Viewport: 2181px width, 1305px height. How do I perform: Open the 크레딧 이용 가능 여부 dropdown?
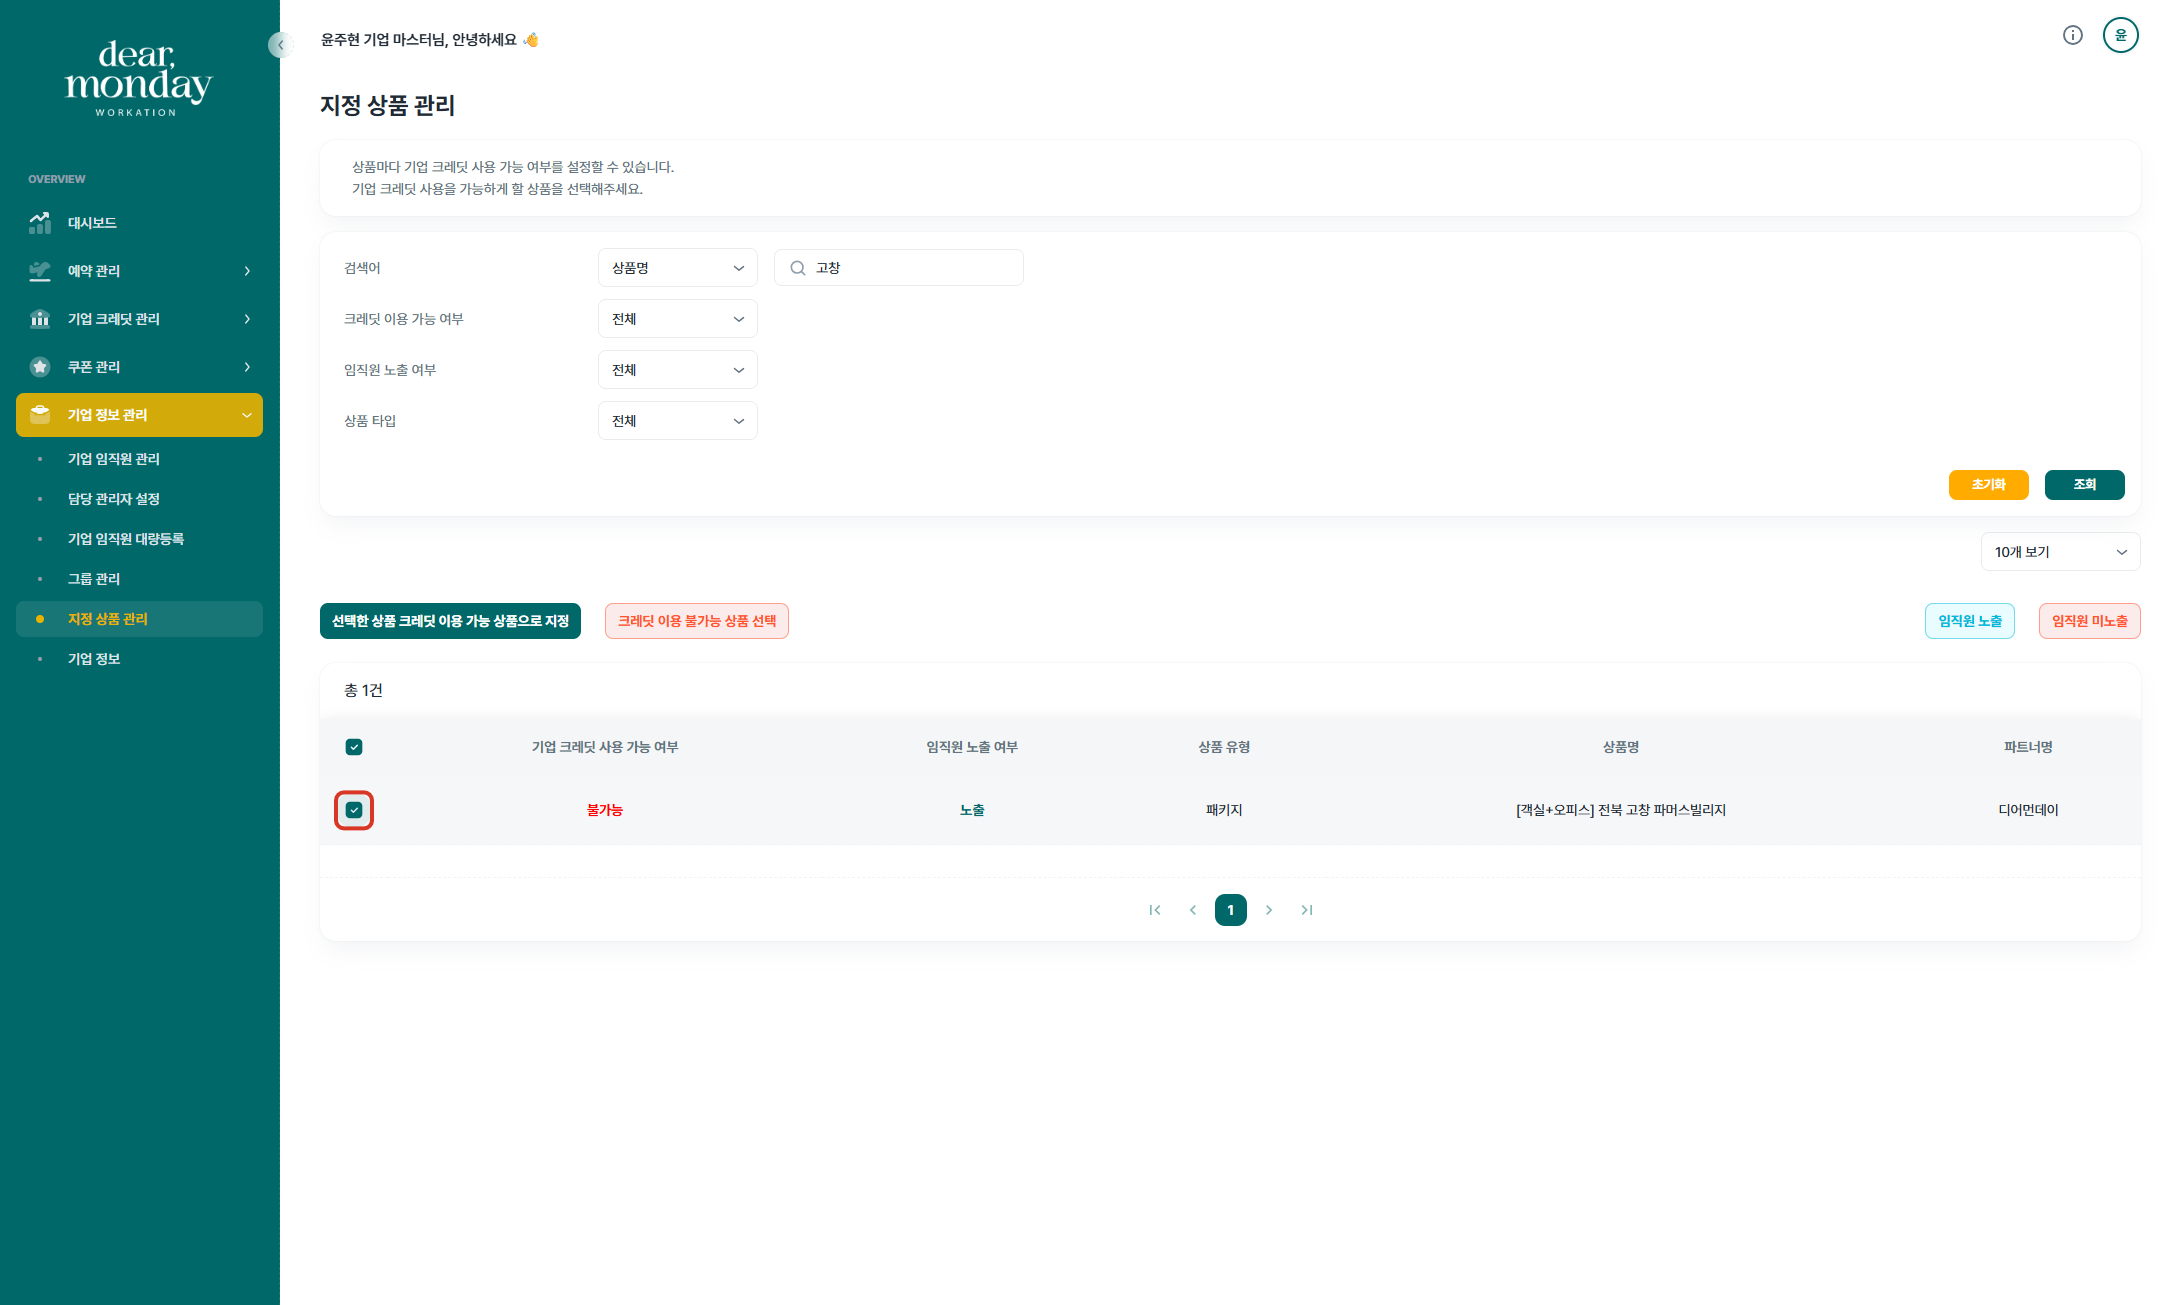click(677, 319)
